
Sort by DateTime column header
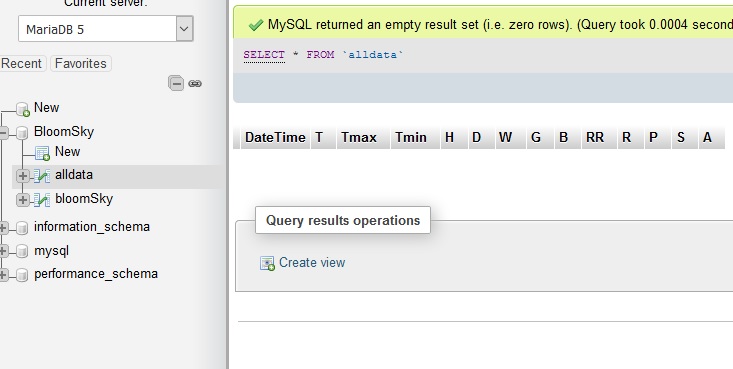[x=275, y=137]
